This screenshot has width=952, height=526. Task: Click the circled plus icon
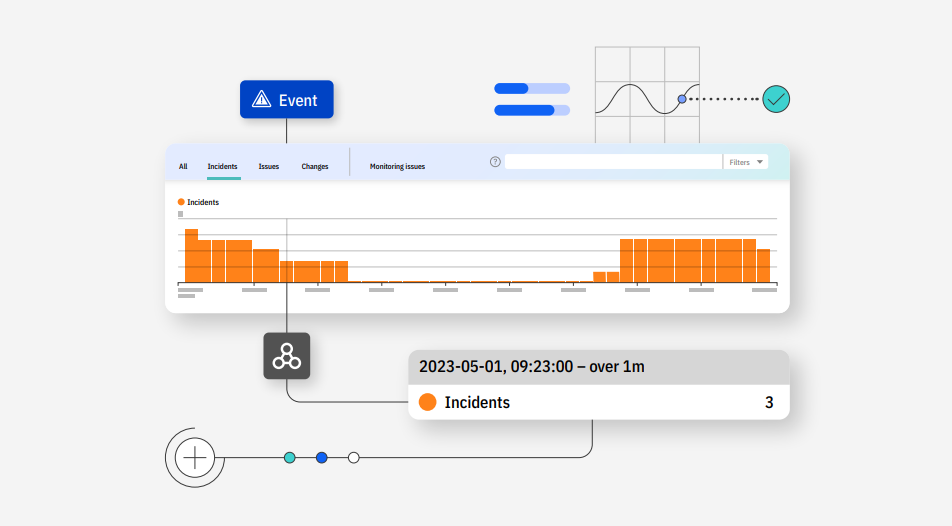[x=194, y=458]
